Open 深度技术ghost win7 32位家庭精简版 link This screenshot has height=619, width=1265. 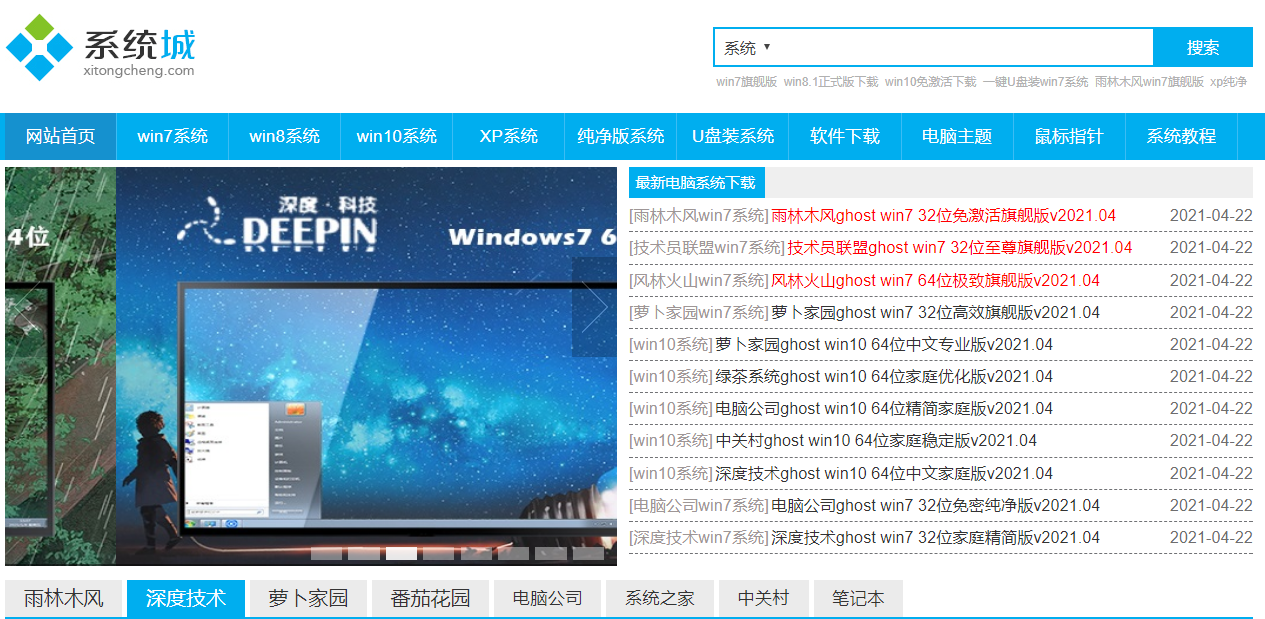pos(935,537)
